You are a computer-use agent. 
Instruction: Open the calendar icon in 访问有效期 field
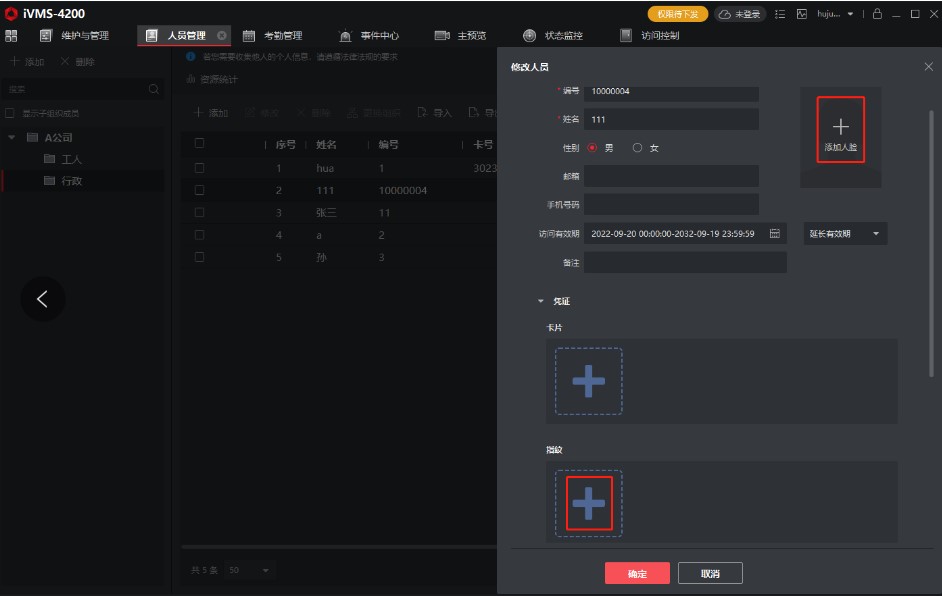[x=775, y=233]
